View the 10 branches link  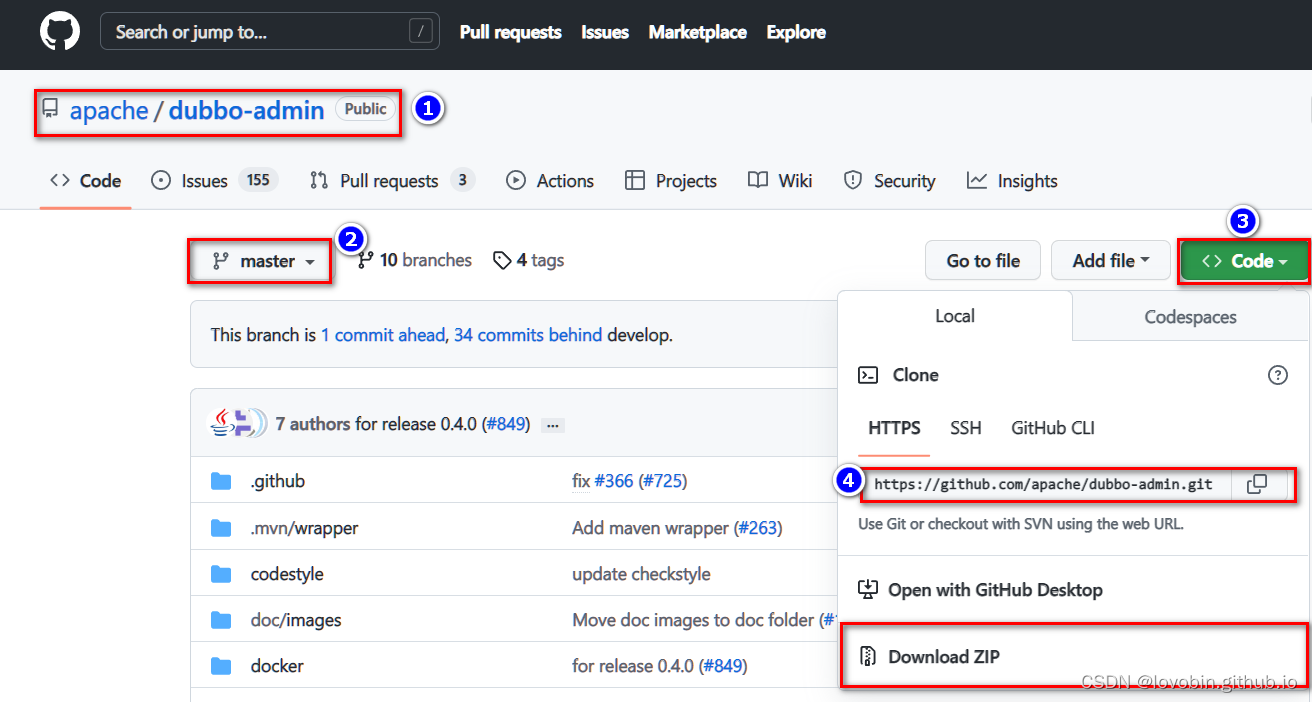[415, 260]
